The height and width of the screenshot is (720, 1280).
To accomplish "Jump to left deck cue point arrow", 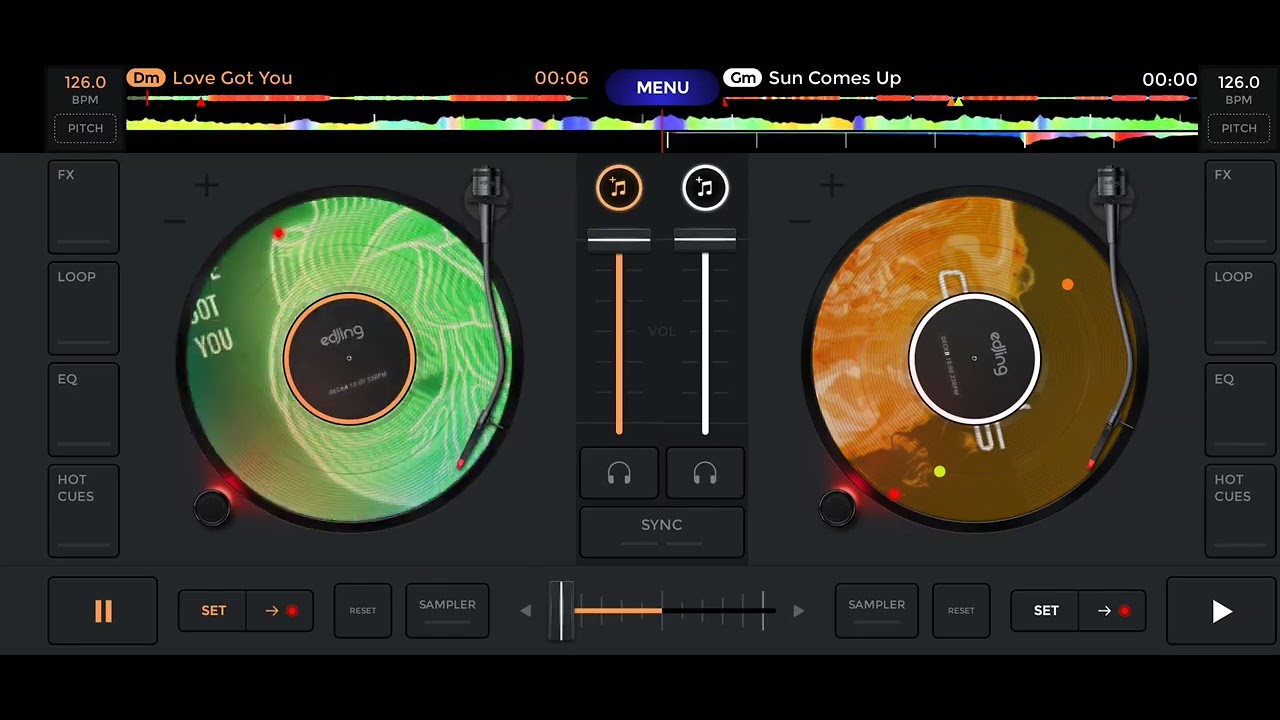I will click(280, 611).
